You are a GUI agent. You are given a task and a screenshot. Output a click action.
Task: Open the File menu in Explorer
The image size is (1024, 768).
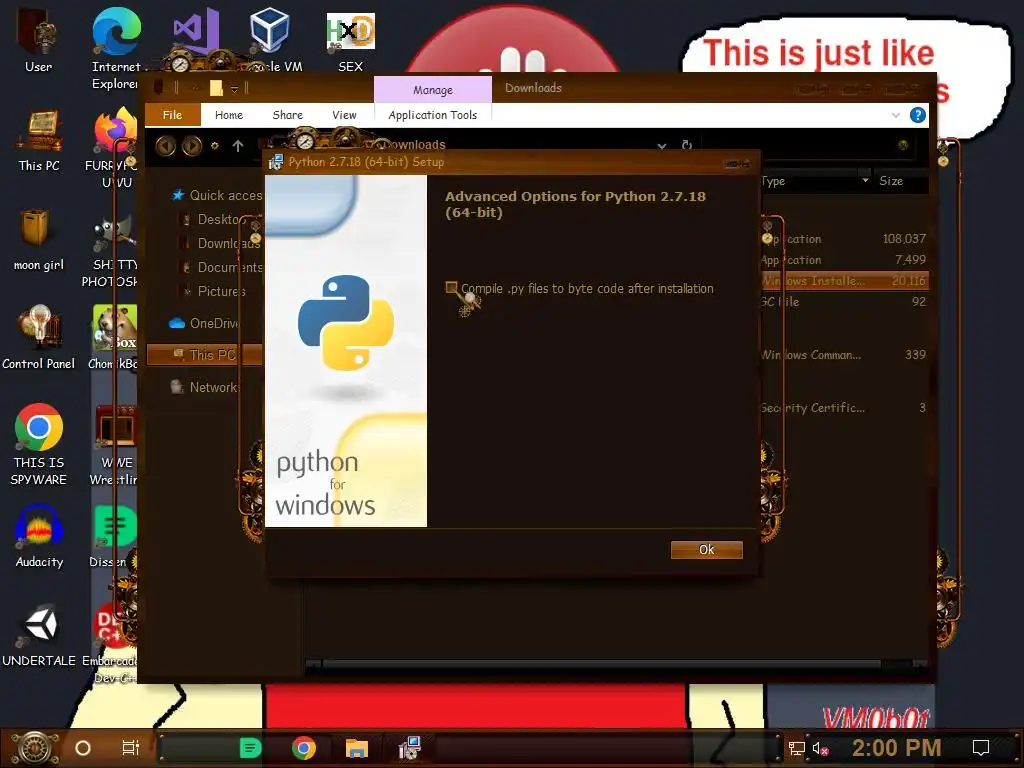(172, 115)
